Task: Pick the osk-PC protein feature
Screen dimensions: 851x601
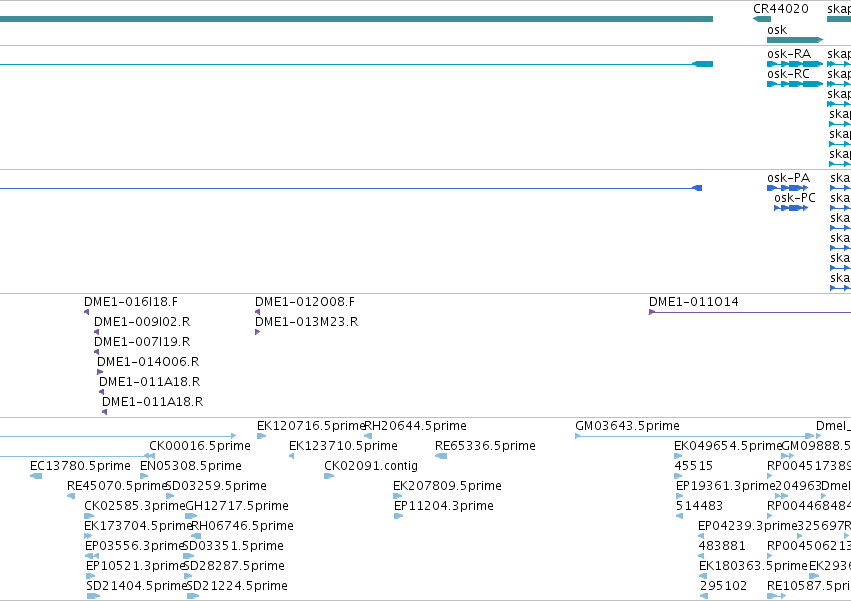Action: tap(791, 208)
